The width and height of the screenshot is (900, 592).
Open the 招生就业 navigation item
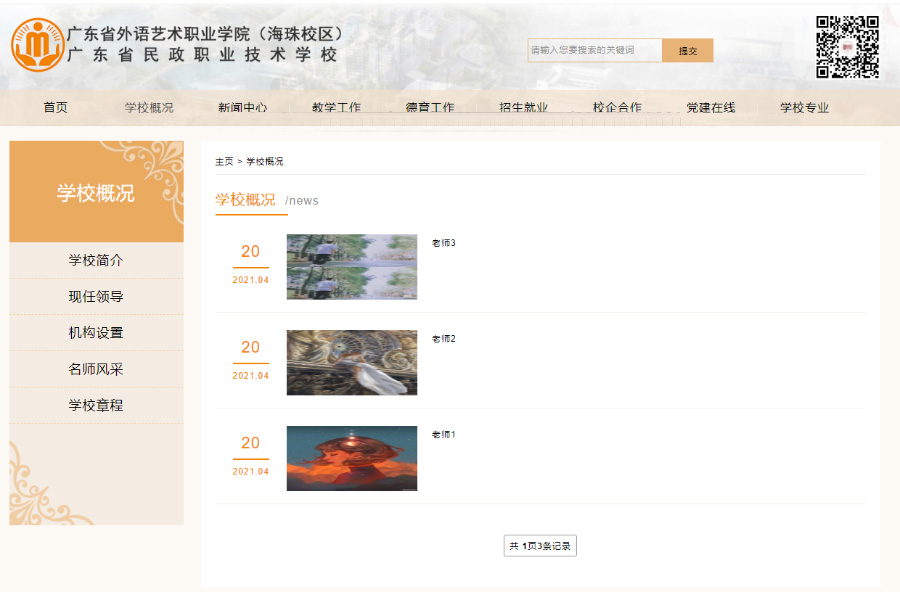(x=523, y=108)
